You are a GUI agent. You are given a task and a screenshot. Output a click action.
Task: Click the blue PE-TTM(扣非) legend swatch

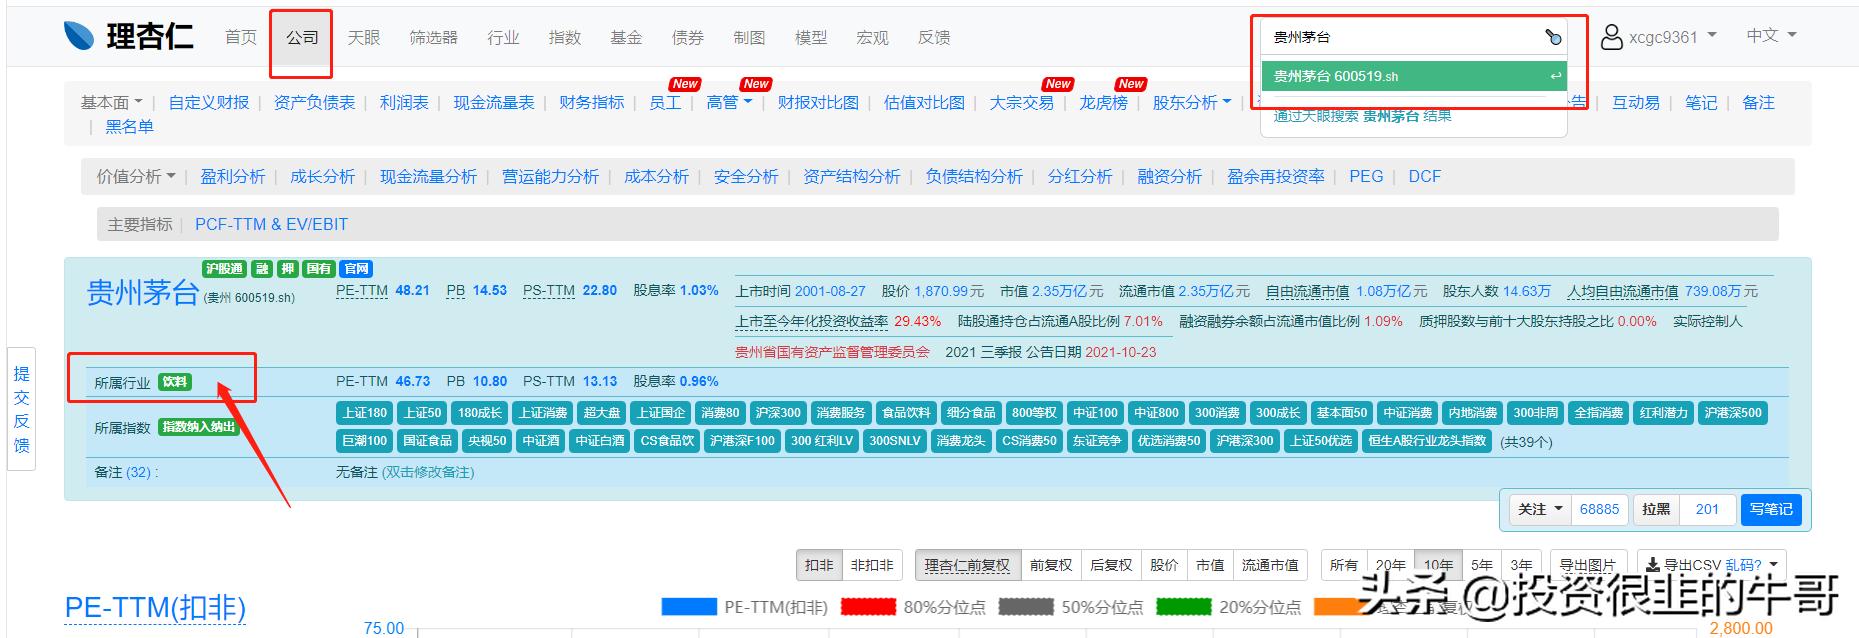point(689,607)
